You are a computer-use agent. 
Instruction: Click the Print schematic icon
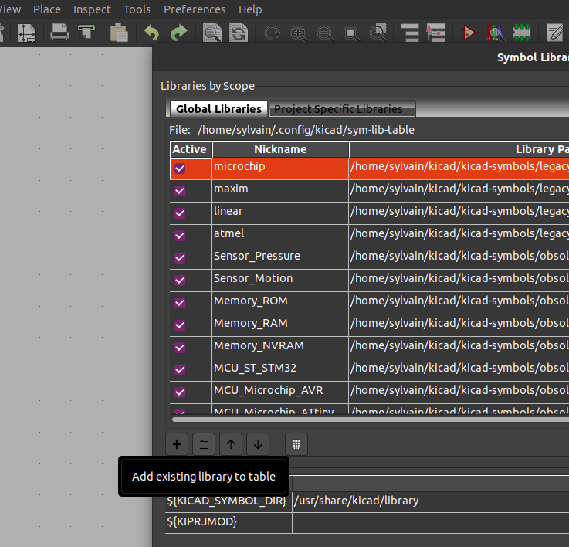tap(59, 33)
